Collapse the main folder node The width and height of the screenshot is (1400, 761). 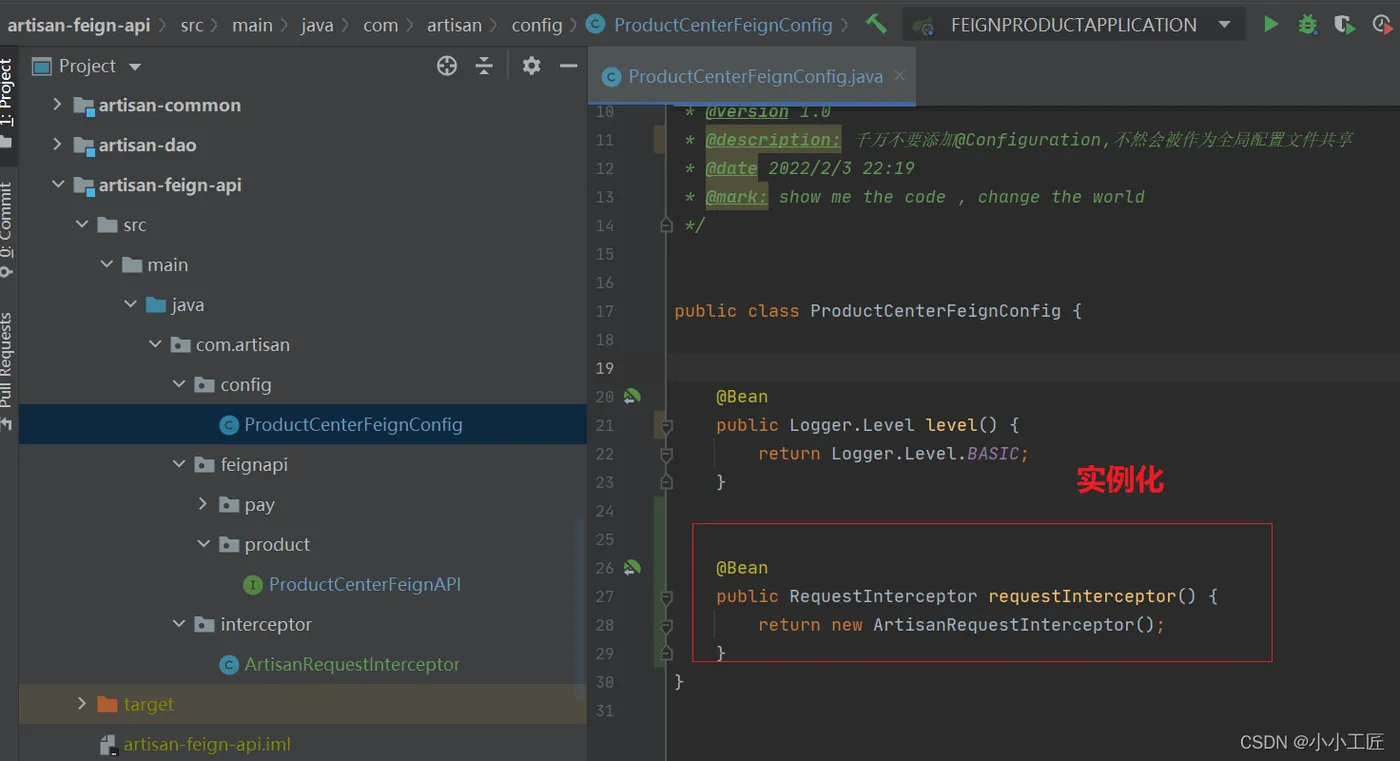[106, 265]
